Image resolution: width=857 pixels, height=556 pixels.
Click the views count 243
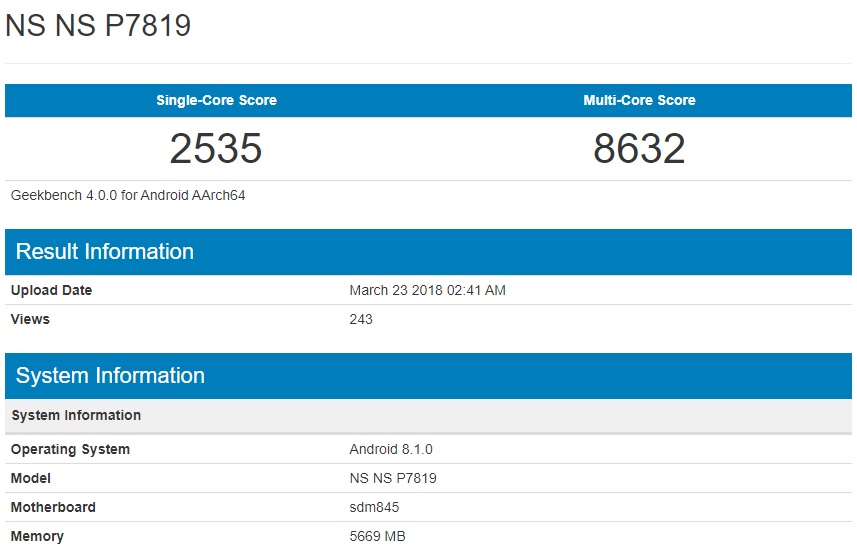click(x=361, y=319)
